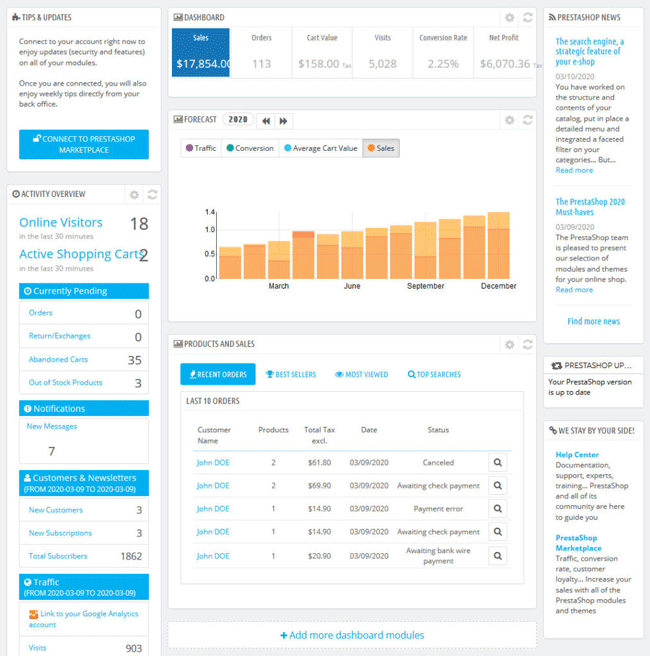Click Add more dashboard modules
The height and width of the screenshot is (656, 650).
point(352,635)
